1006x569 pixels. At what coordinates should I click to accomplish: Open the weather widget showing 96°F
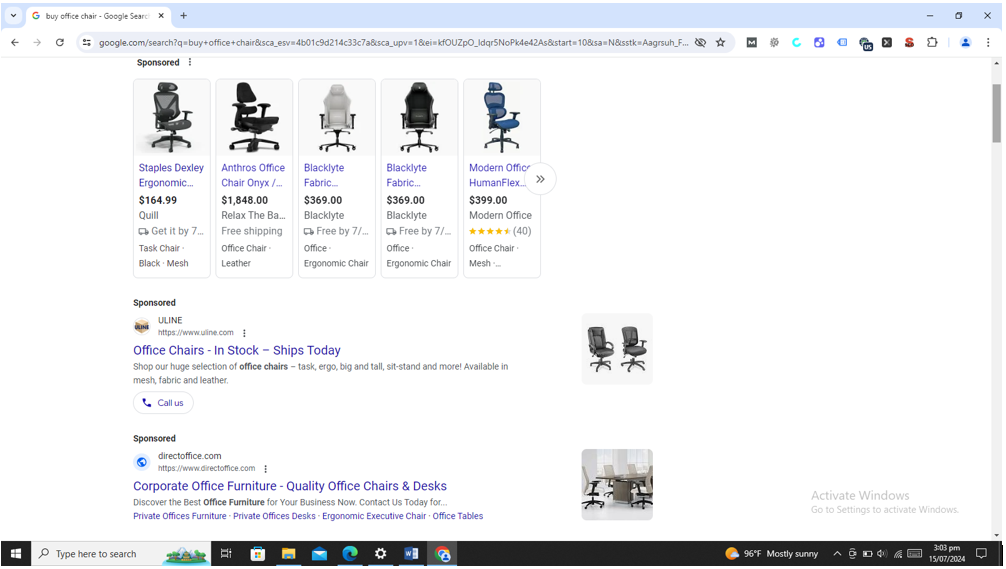coord(772,554)
